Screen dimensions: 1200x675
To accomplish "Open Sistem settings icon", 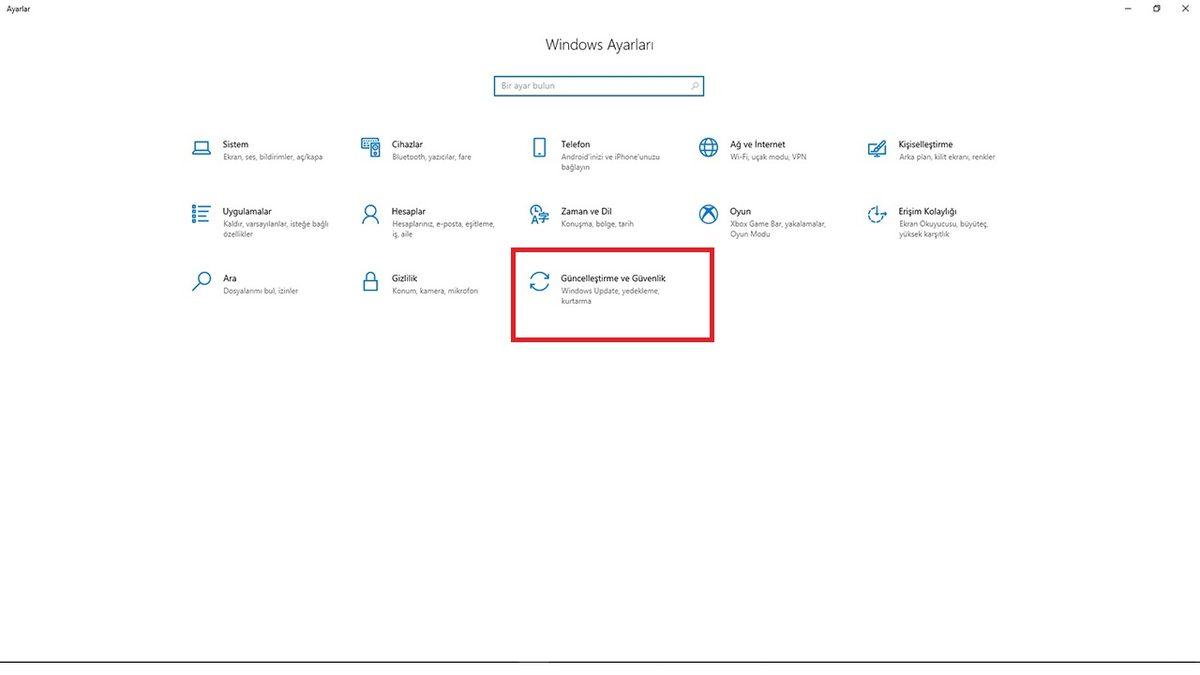I will click(200, 148).
